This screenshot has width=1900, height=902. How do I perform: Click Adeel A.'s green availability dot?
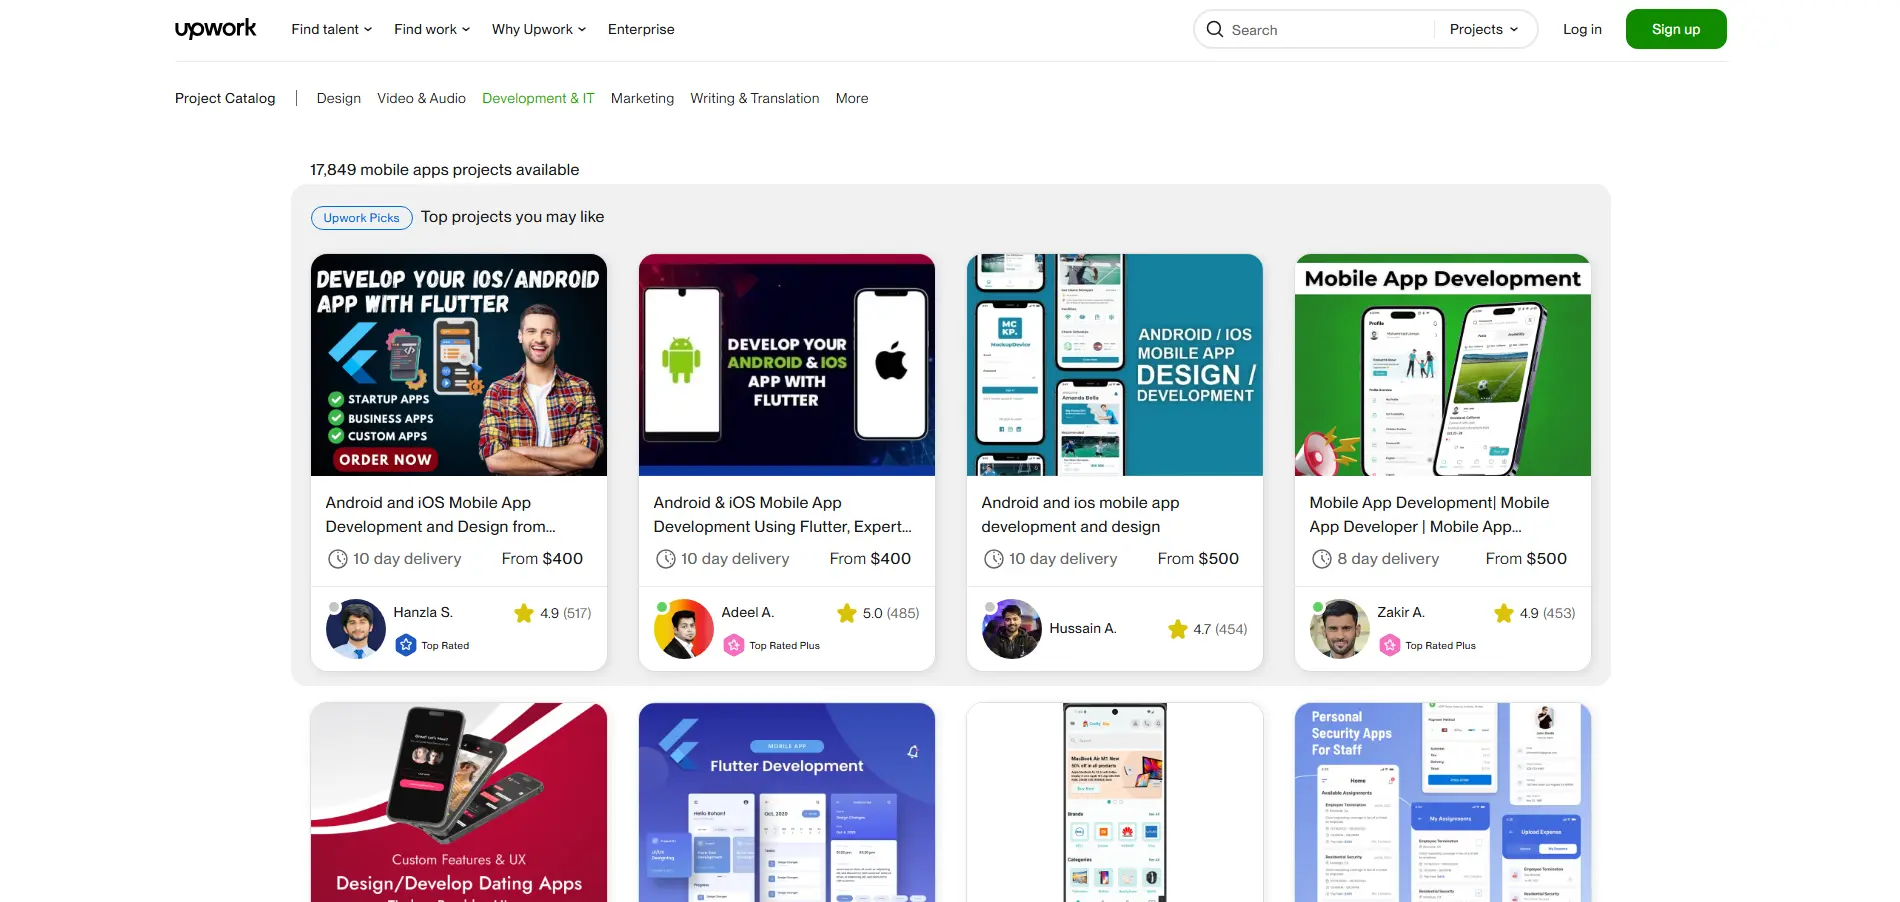click(x=662, y=605)
